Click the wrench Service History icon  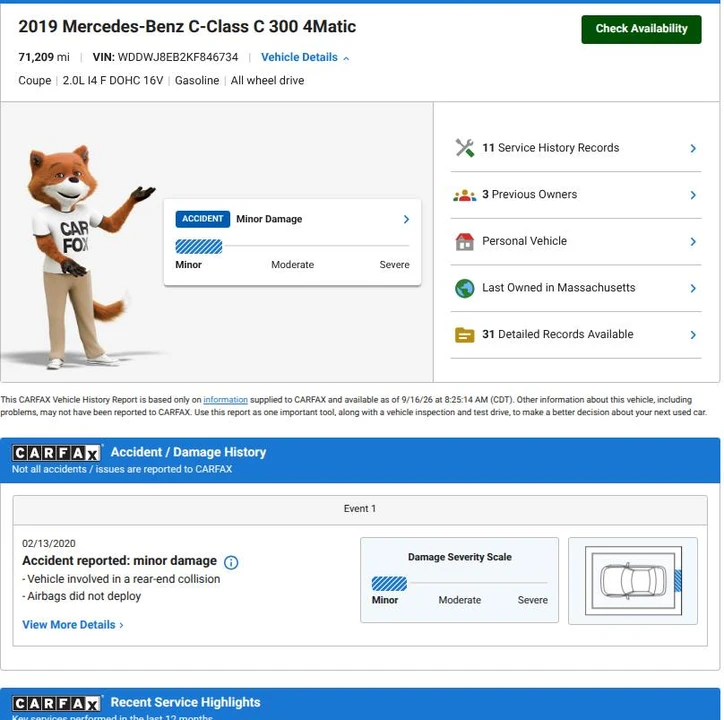(465, 148)
